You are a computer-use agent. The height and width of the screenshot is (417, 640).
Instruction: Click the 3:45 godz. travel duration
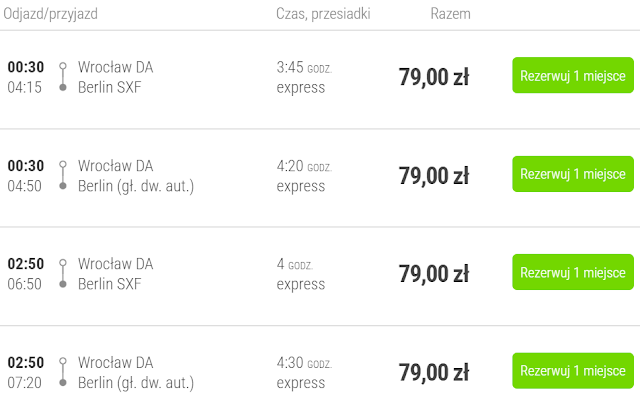click(x=303, y=67)
